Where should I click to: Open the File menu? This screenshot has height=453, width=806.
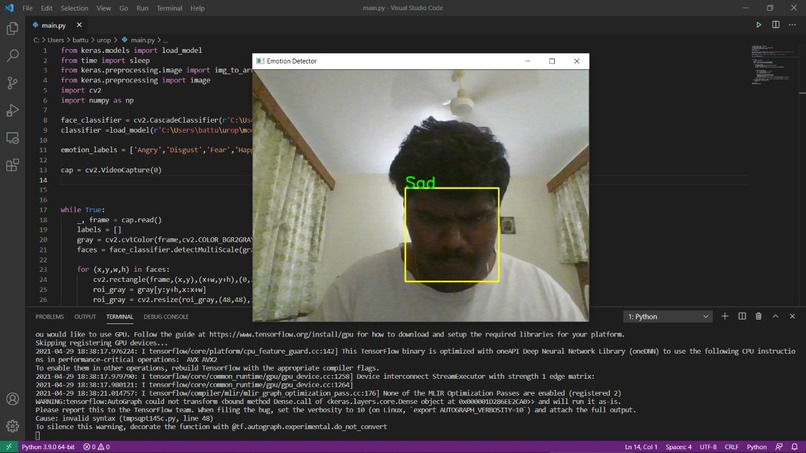[27, 8]
